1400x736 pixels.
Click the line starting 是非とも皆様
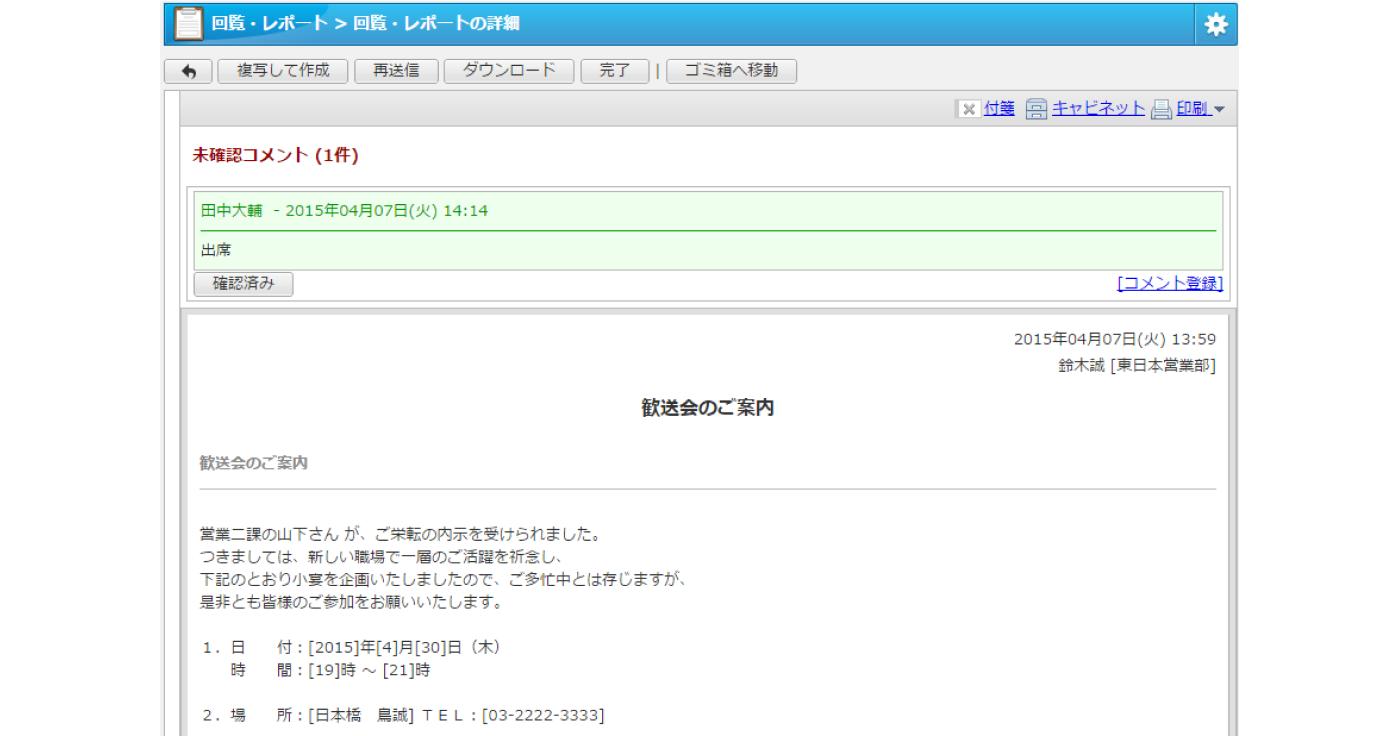tap(351, 603)
